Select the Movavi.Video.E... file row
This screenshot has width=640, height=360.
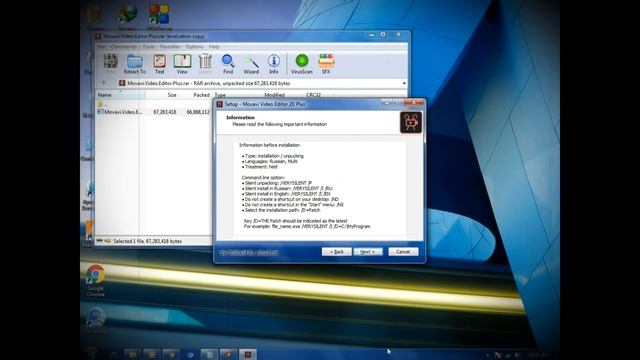(154, 112)
